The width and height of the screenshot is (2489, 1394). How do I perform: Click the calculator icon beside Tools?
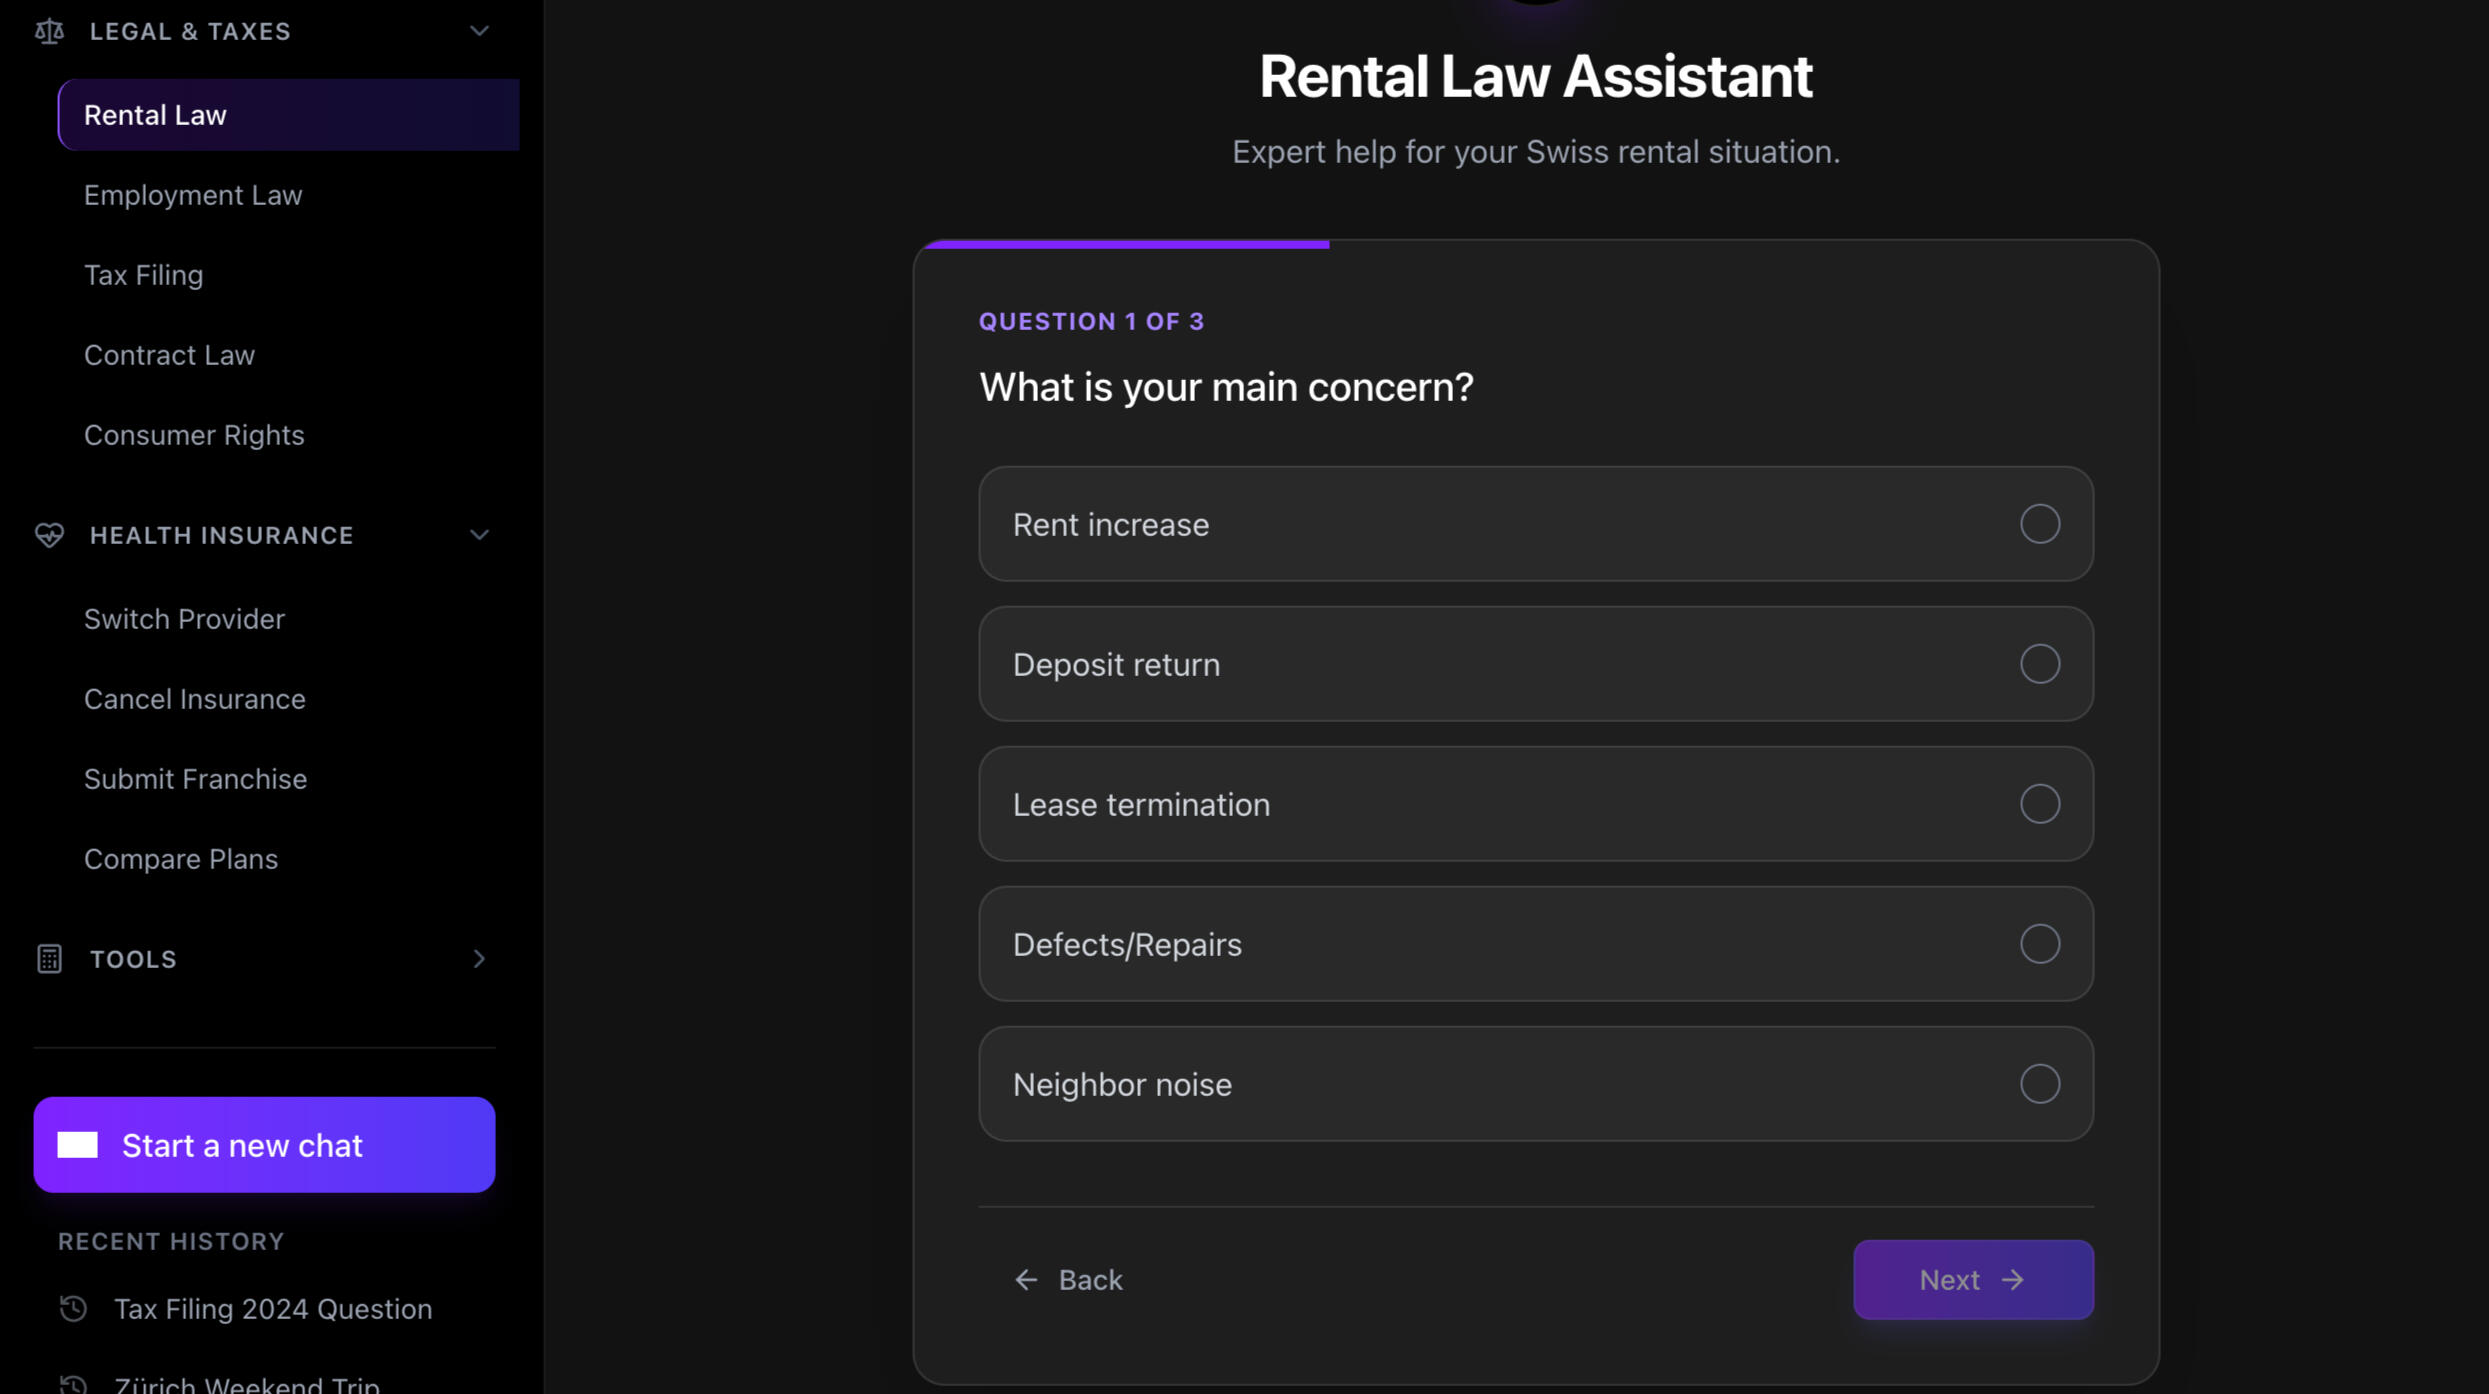click(x=49, y=959)
